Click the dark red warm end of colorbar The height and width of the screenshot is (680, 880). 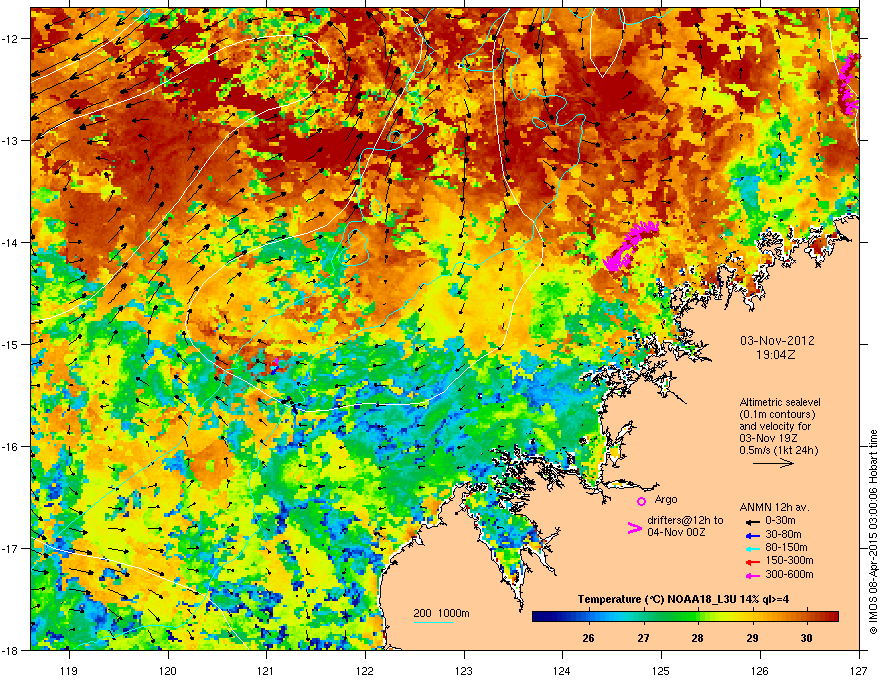point(832,617)
